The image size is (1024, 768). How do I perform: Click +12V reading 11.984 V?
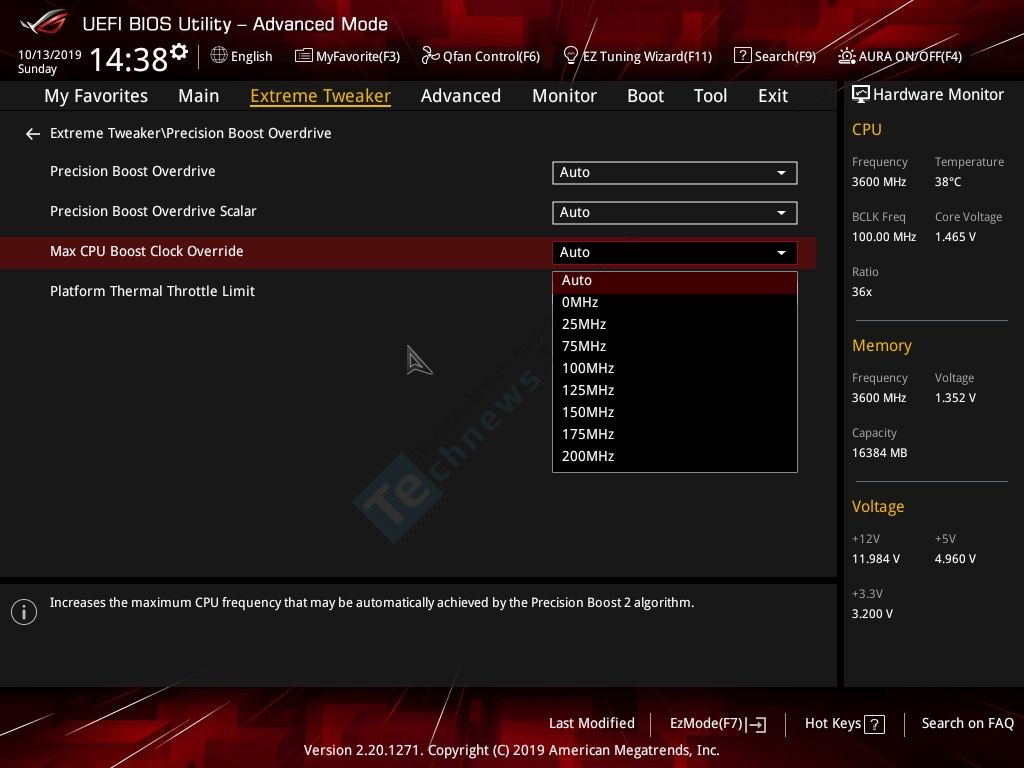[876, 559]
